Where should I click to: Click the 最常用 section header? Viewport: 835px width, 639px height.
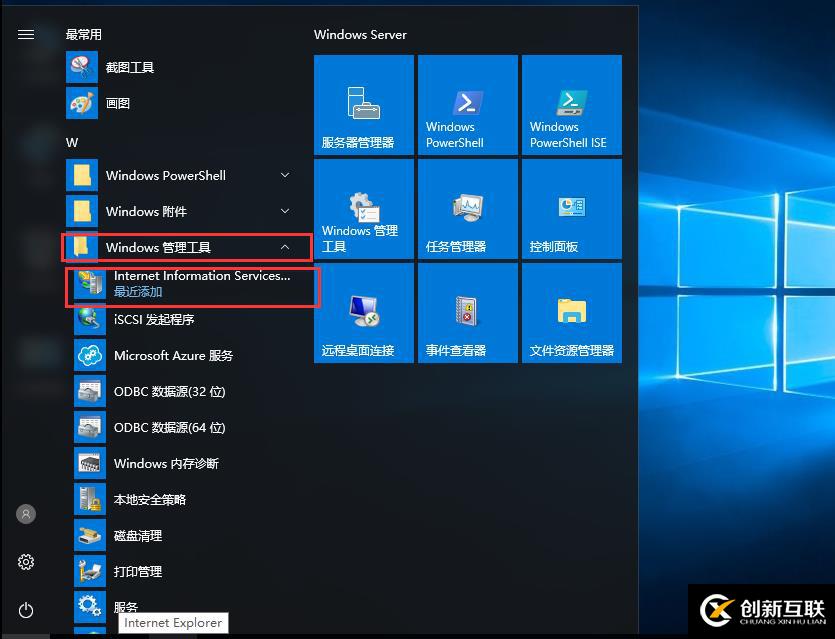coord(84,35)
